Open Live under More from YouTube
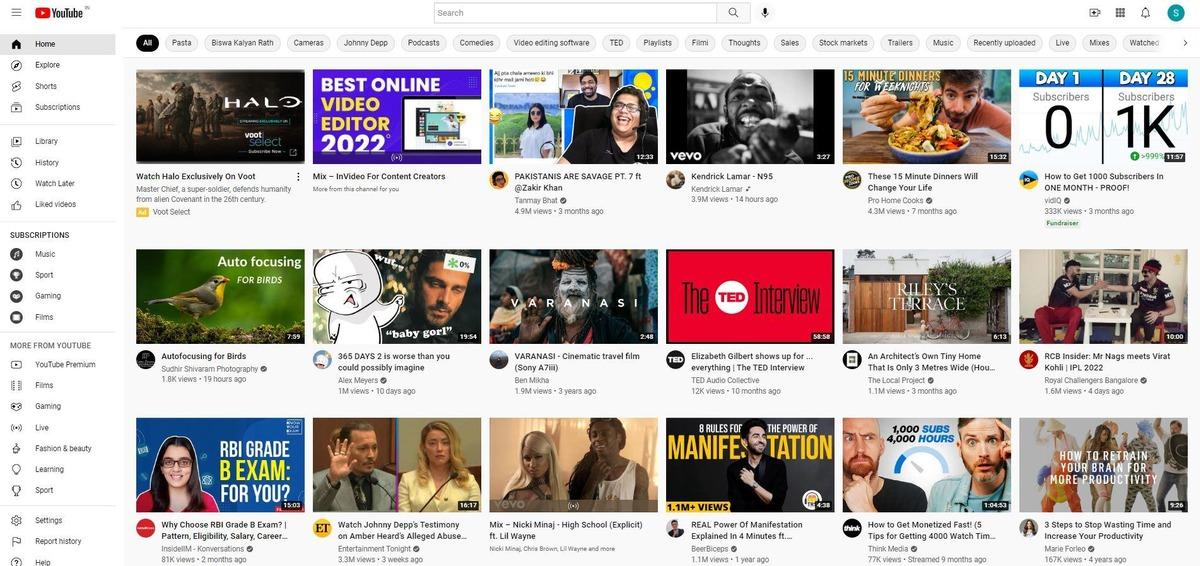 pyautogui.click(x=58, y=427)
